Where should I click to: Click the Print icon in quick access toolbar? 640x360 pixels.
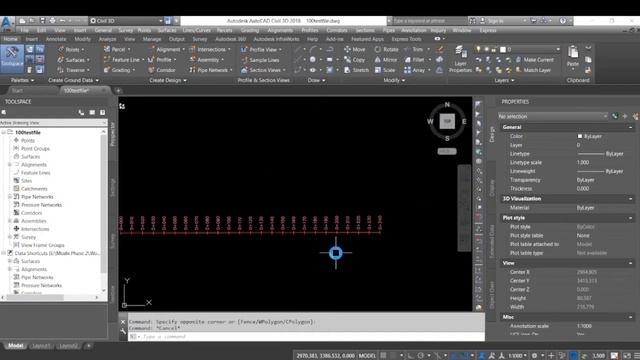pyautogui.click(x=52, y=20)
